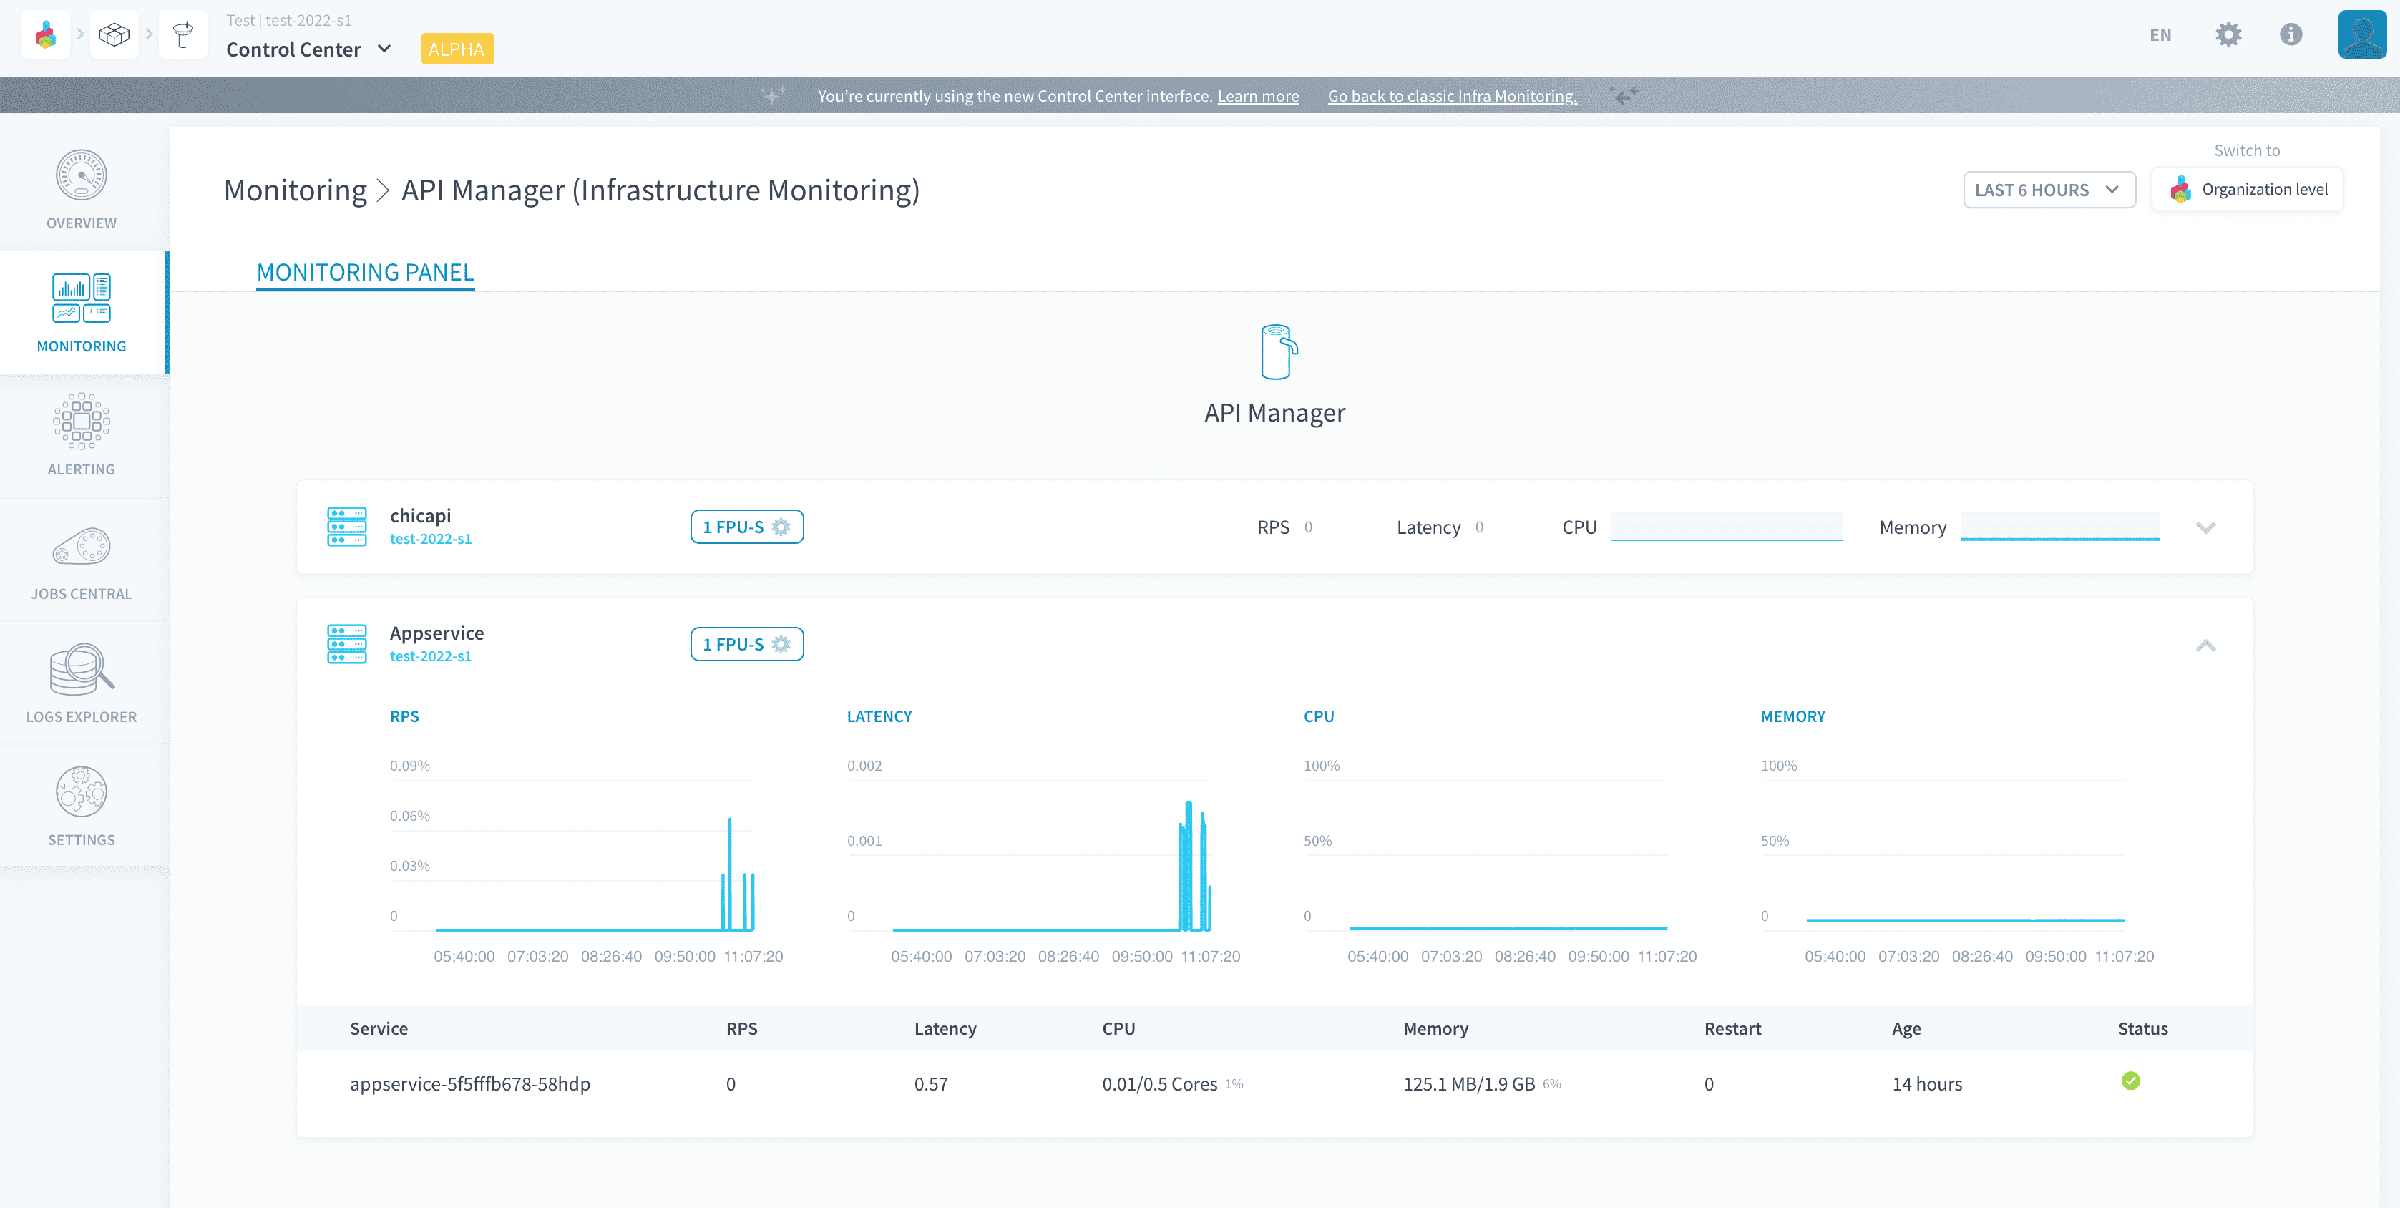Viewport: 2400px width, 1208px height.
Task: Click the ALPHA badge in the header
Action: (457, 49)
